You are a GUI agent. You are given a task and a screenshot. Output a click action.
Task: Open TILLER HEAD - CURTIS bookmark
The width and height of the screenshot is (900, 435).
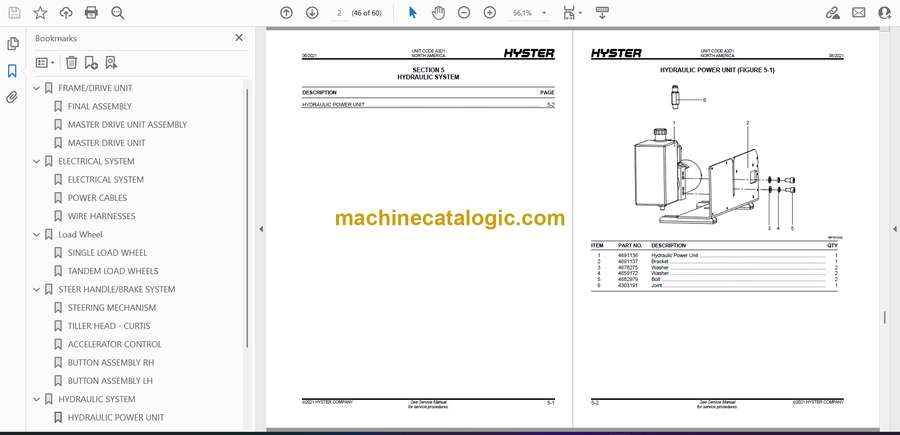coord(109,326)
